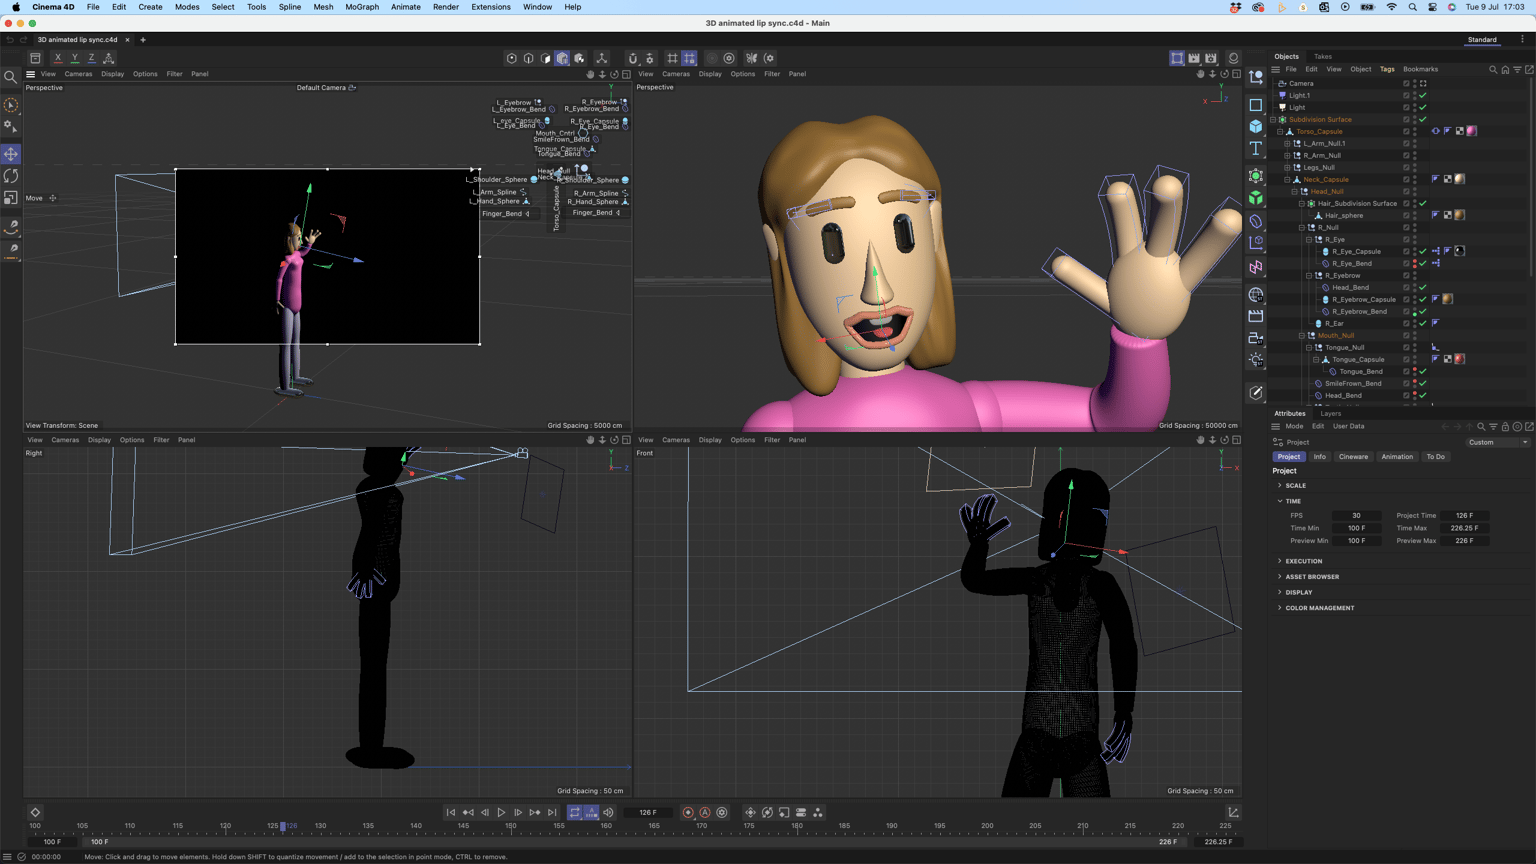Click the Tongue_Capsule red material tag
1536x864 pixels.
1459,359
